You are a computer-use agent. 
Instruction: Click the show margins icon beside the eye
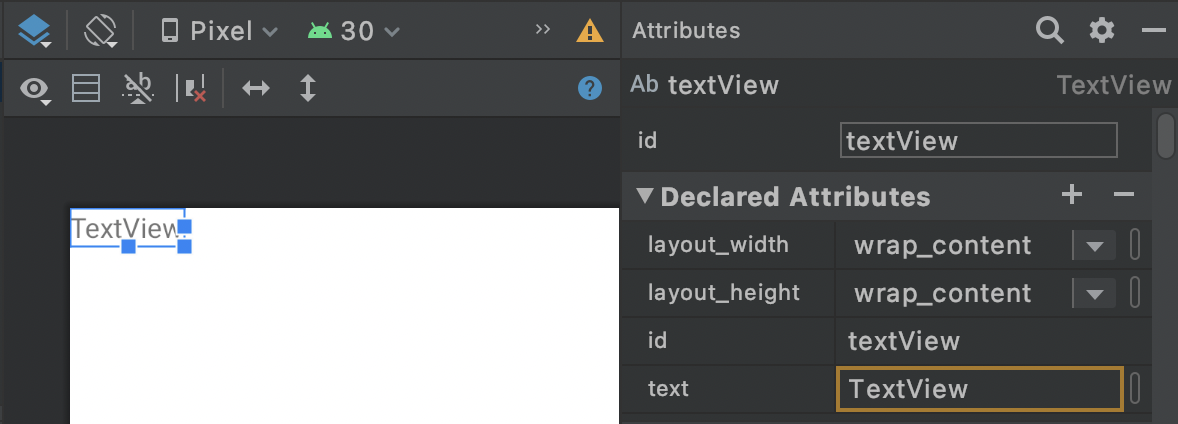tap(86, 88)
